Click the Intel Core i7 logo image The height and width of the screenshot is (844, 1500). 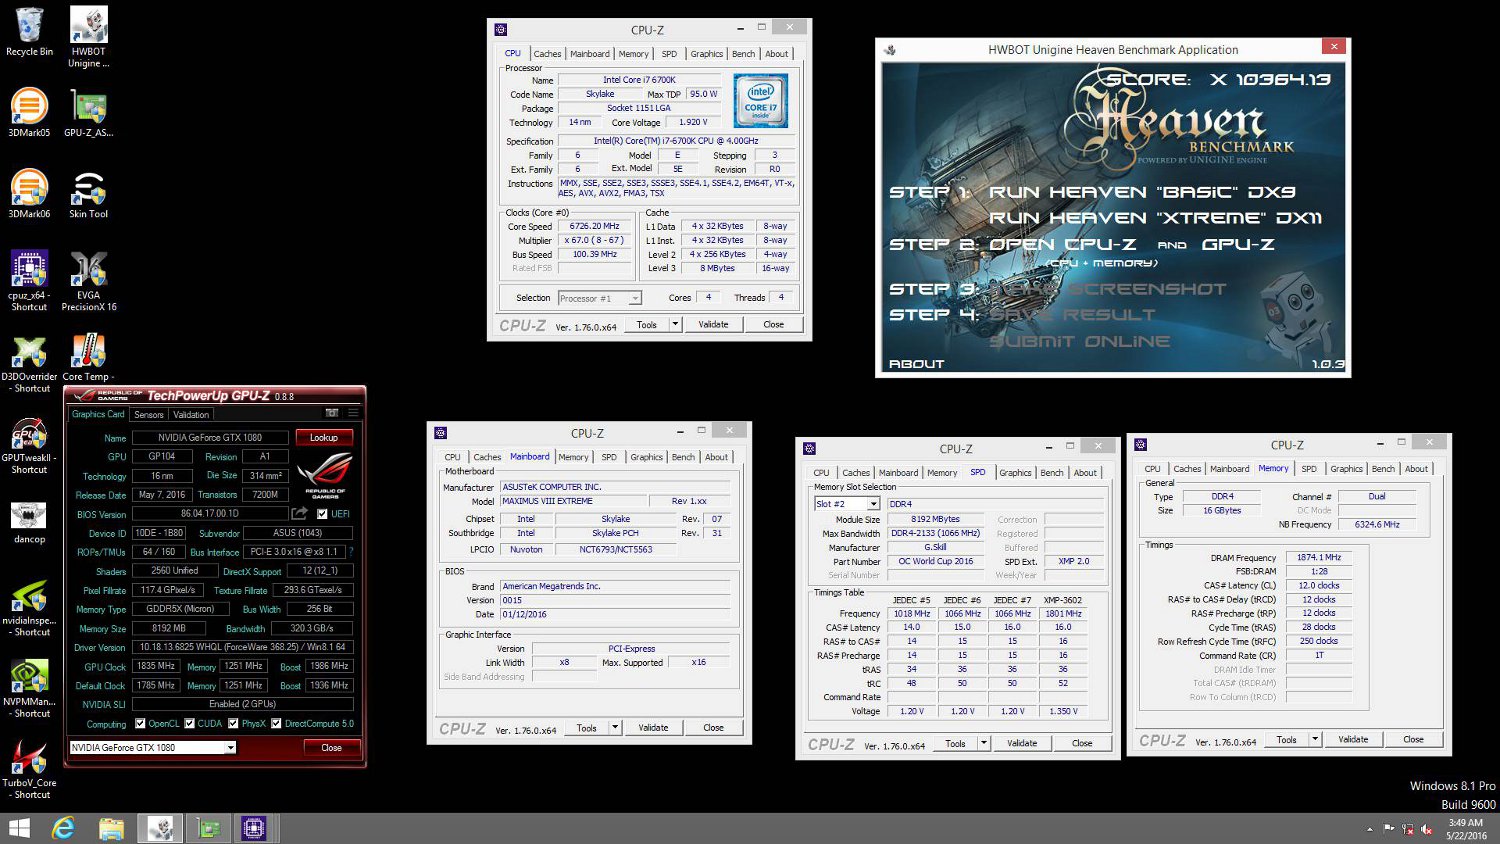[x=761, y=100]
